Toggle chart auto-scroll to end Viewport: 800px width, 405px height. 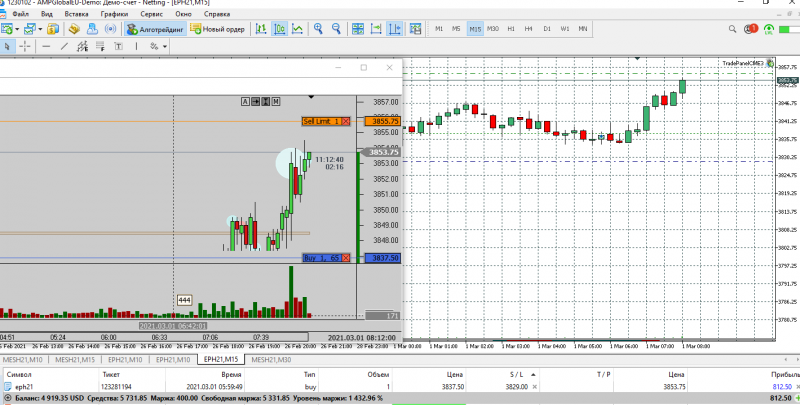(x=376, y=29)
